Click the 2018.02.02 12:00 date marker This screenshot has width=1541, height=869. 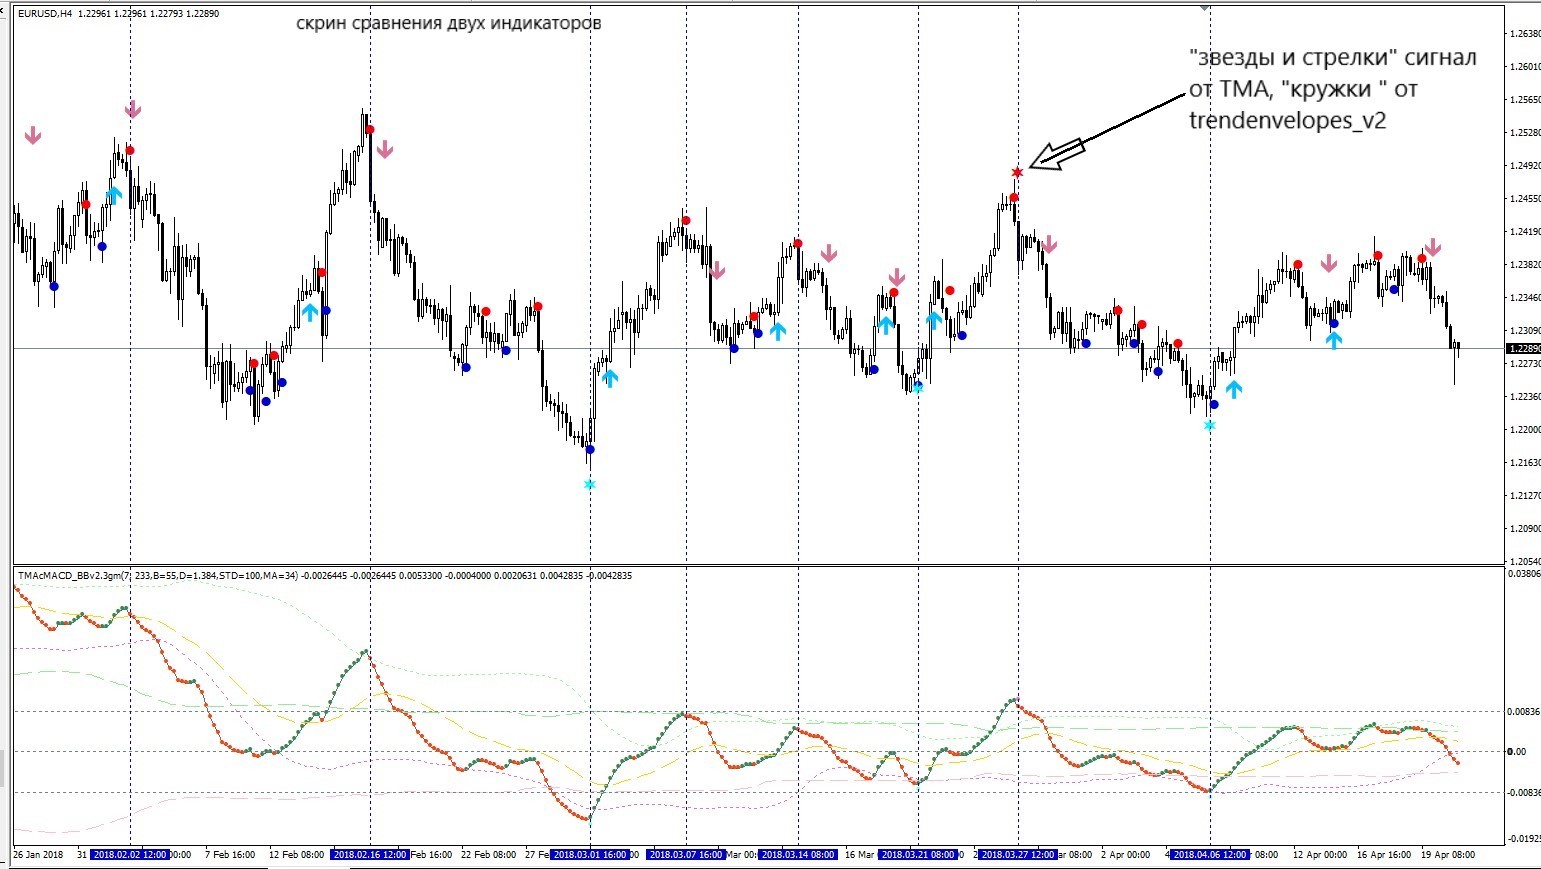click(130, 855)
